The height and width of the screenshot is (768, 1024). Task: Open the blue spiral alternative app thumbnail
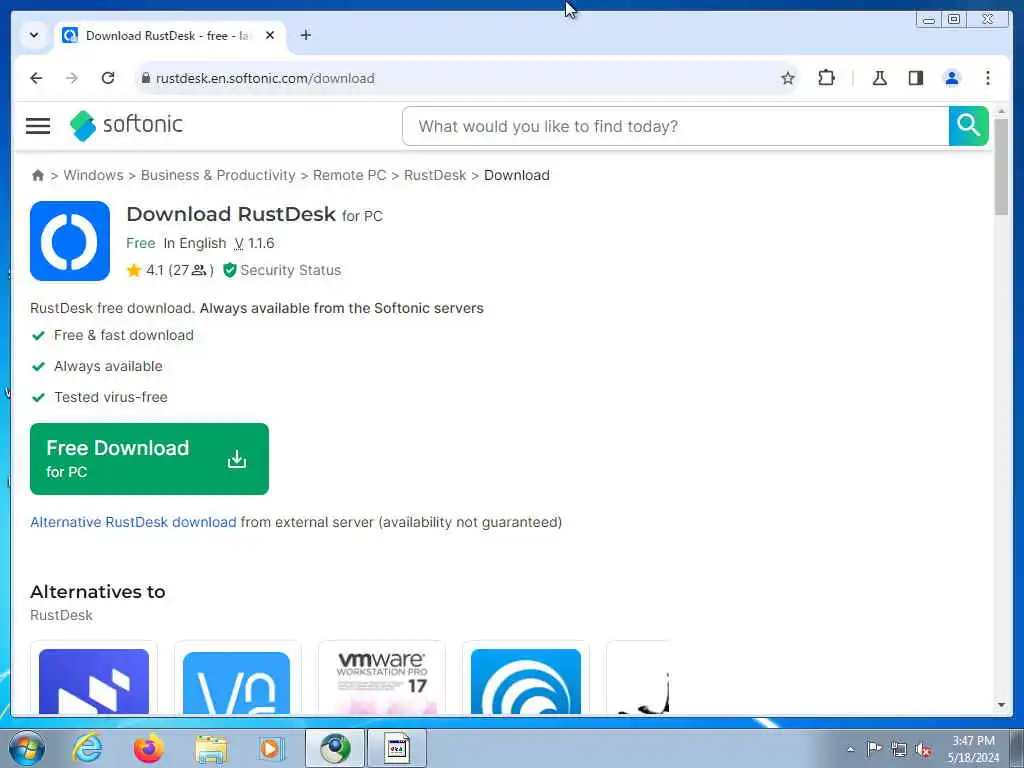pyautogui.click(x=526, y=681)
